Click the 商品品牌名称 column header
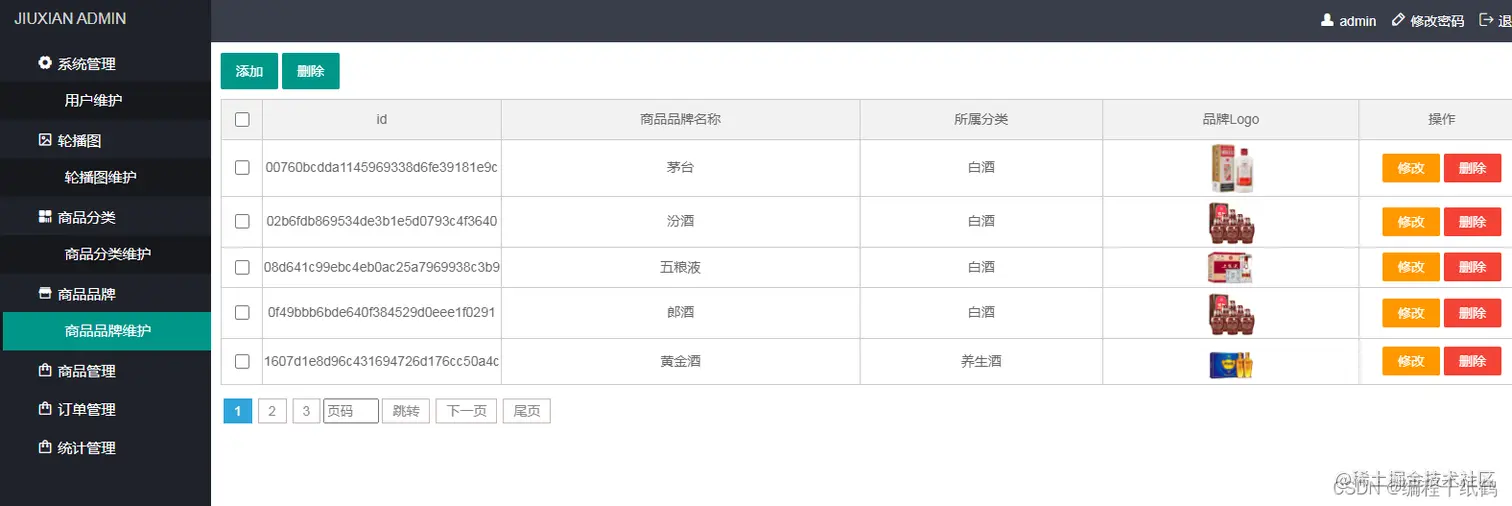 click(681, 119)
